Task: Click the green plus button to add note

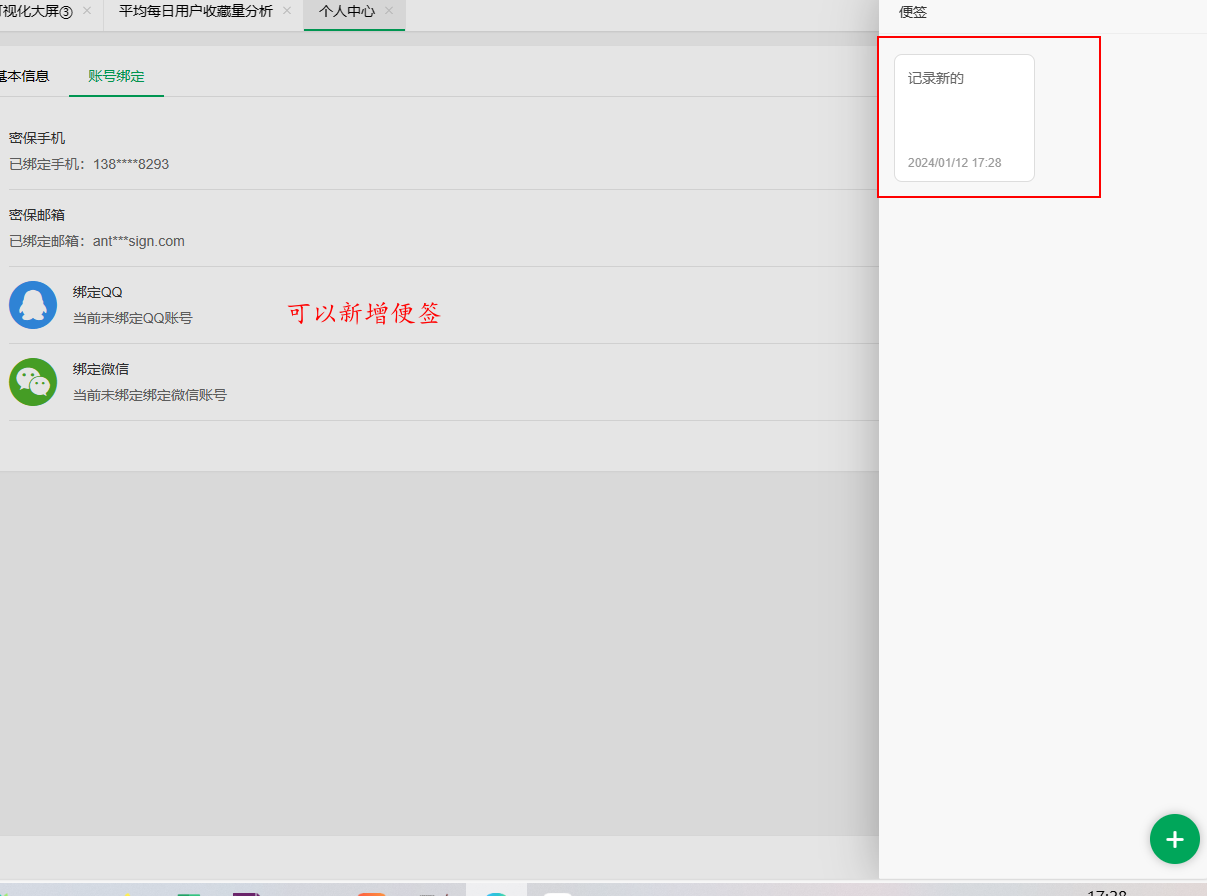Action: (x=1174, y=839)
